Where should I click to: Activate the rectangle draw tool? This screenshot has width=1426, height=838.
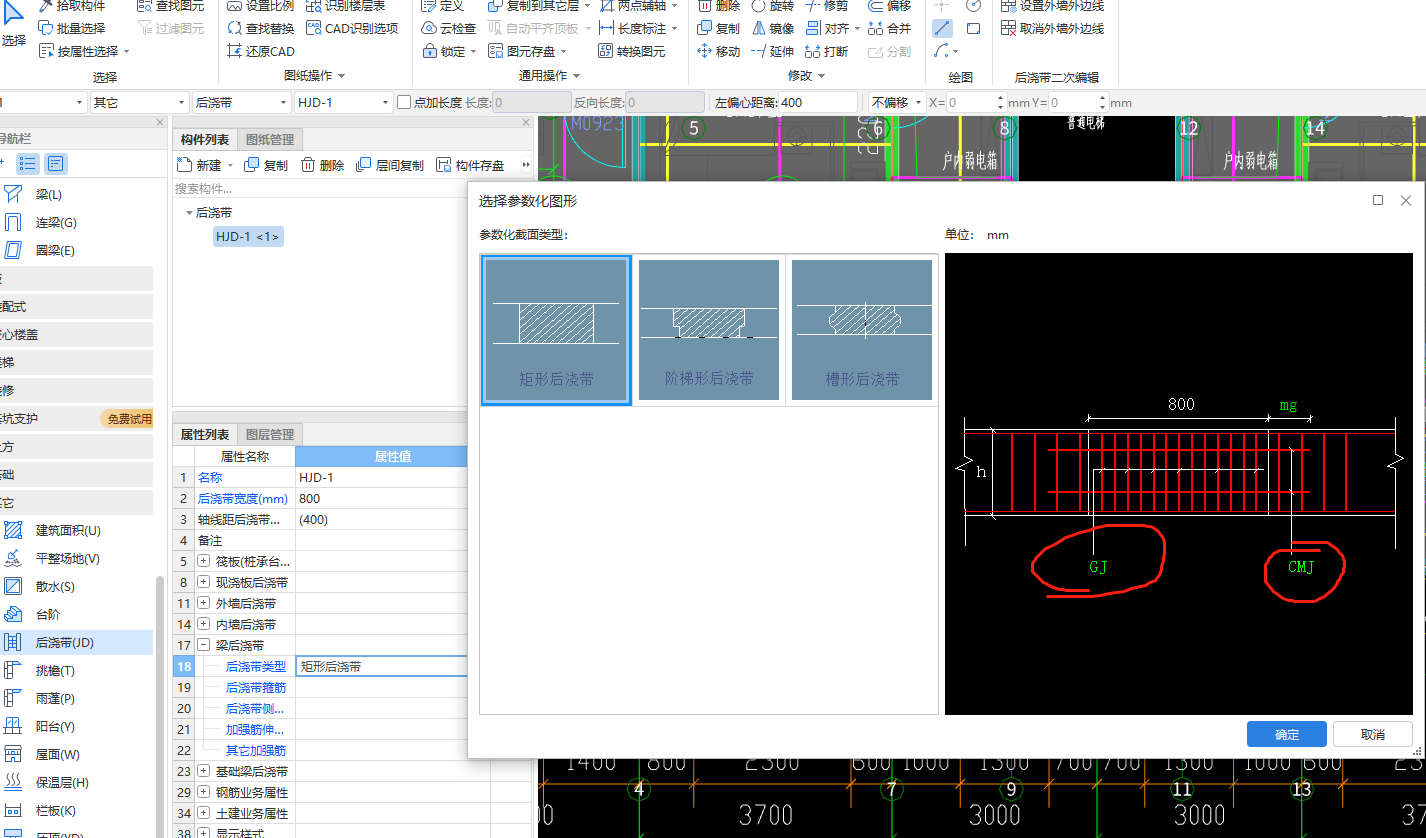(x=973, y=28)
